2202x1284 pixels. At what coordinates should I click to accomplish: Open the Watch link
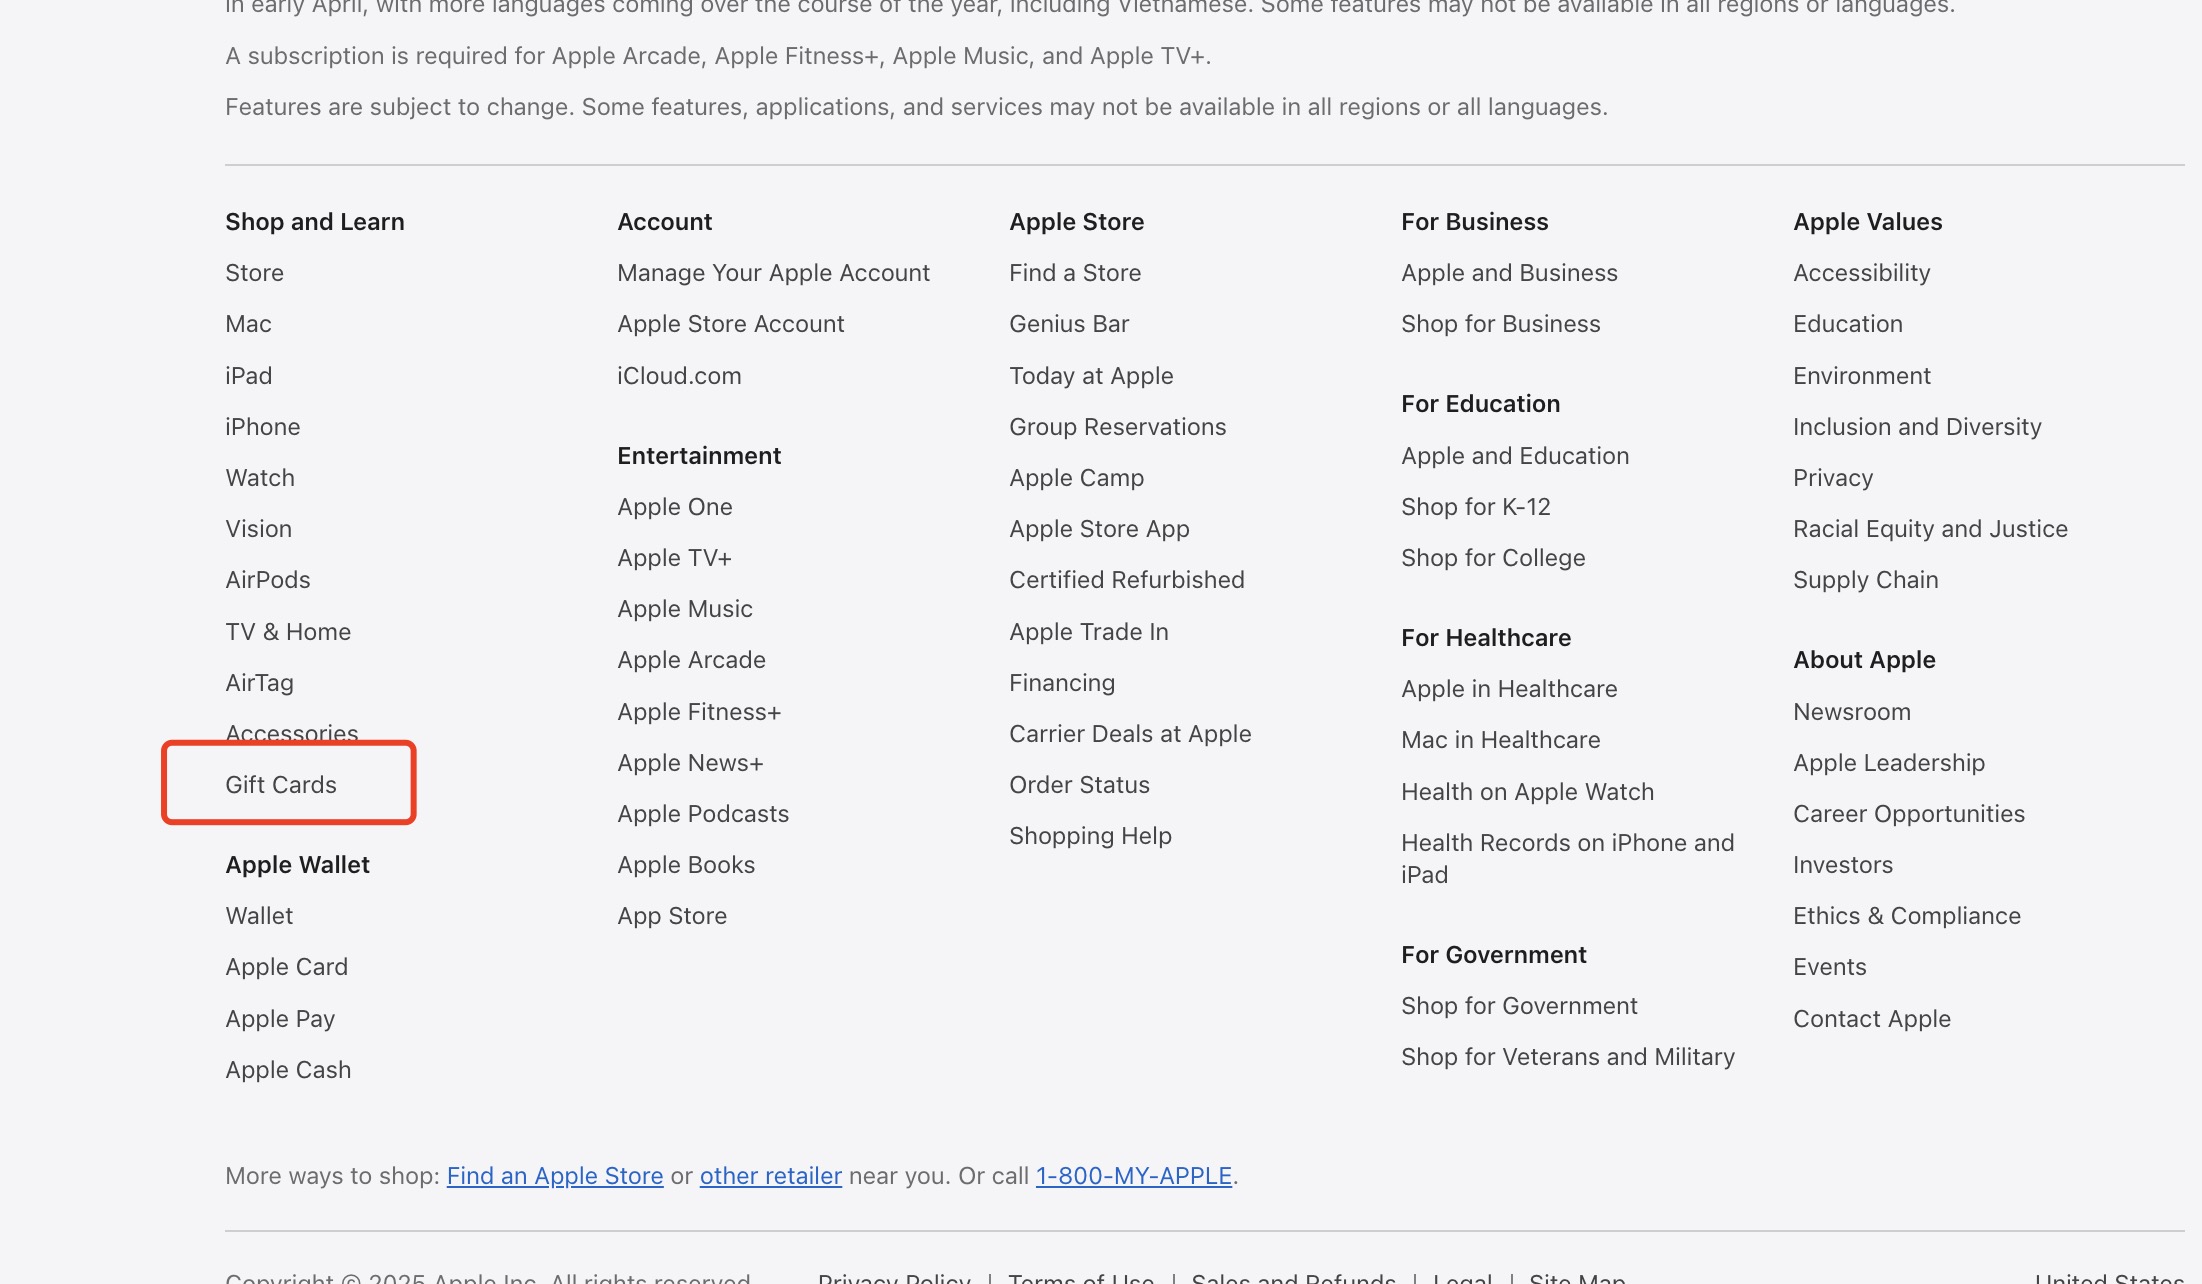point(260,477)
